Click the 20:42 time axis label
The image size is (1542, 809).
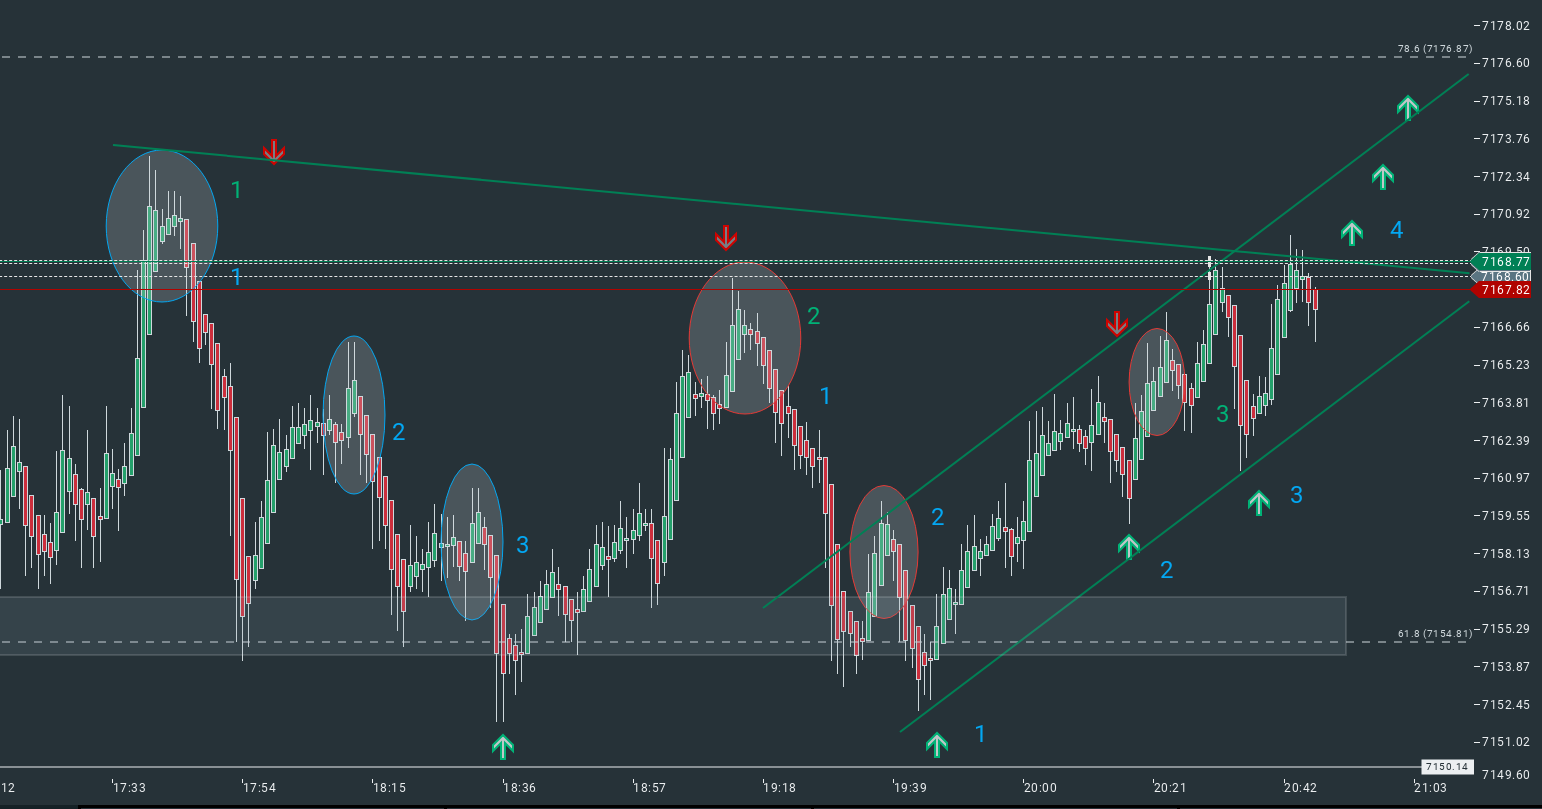(1300, 788)
